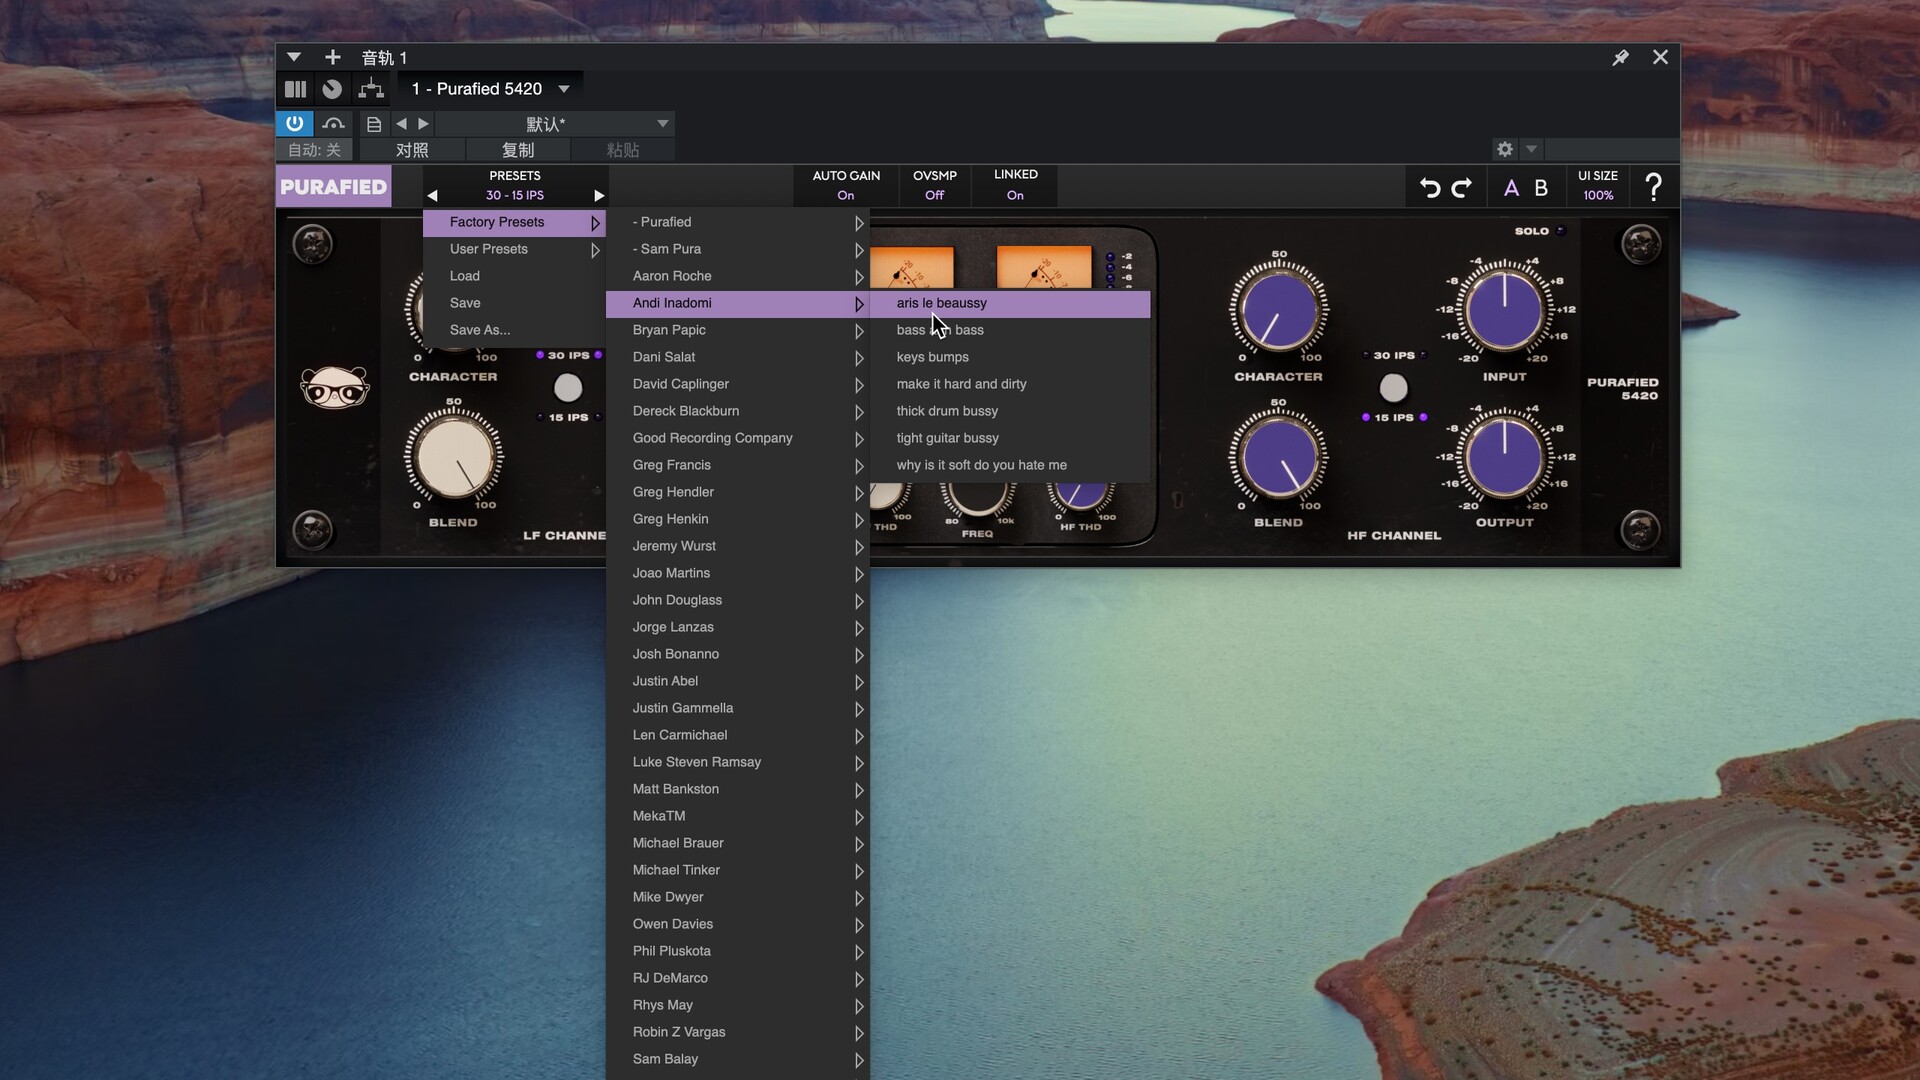
Task: Click the redo arrow icon
Action: click(x=1462, y=187)
